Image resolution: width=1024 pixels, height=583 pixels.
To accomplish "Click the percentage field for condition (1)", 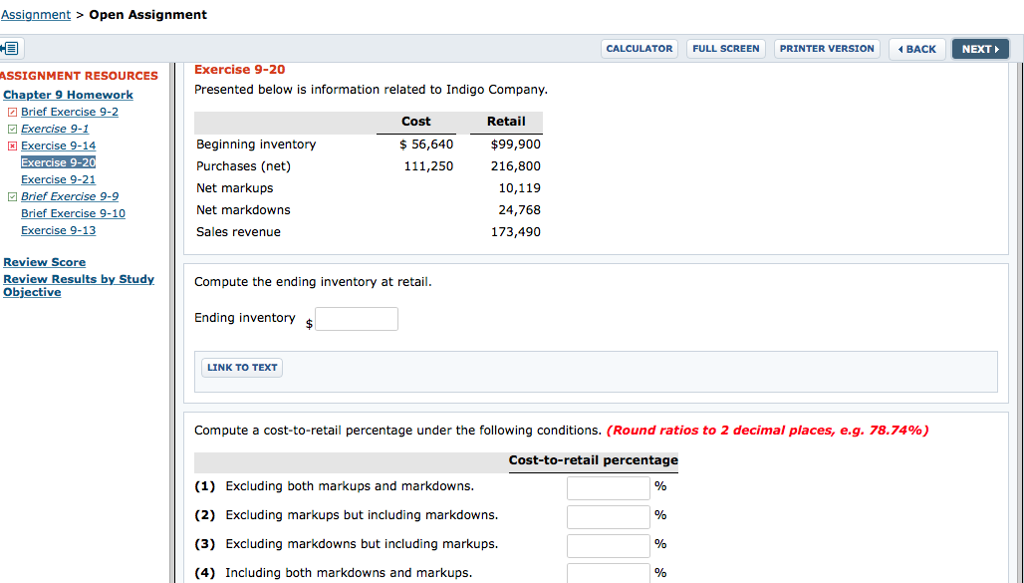I will [x=607, y=487].
